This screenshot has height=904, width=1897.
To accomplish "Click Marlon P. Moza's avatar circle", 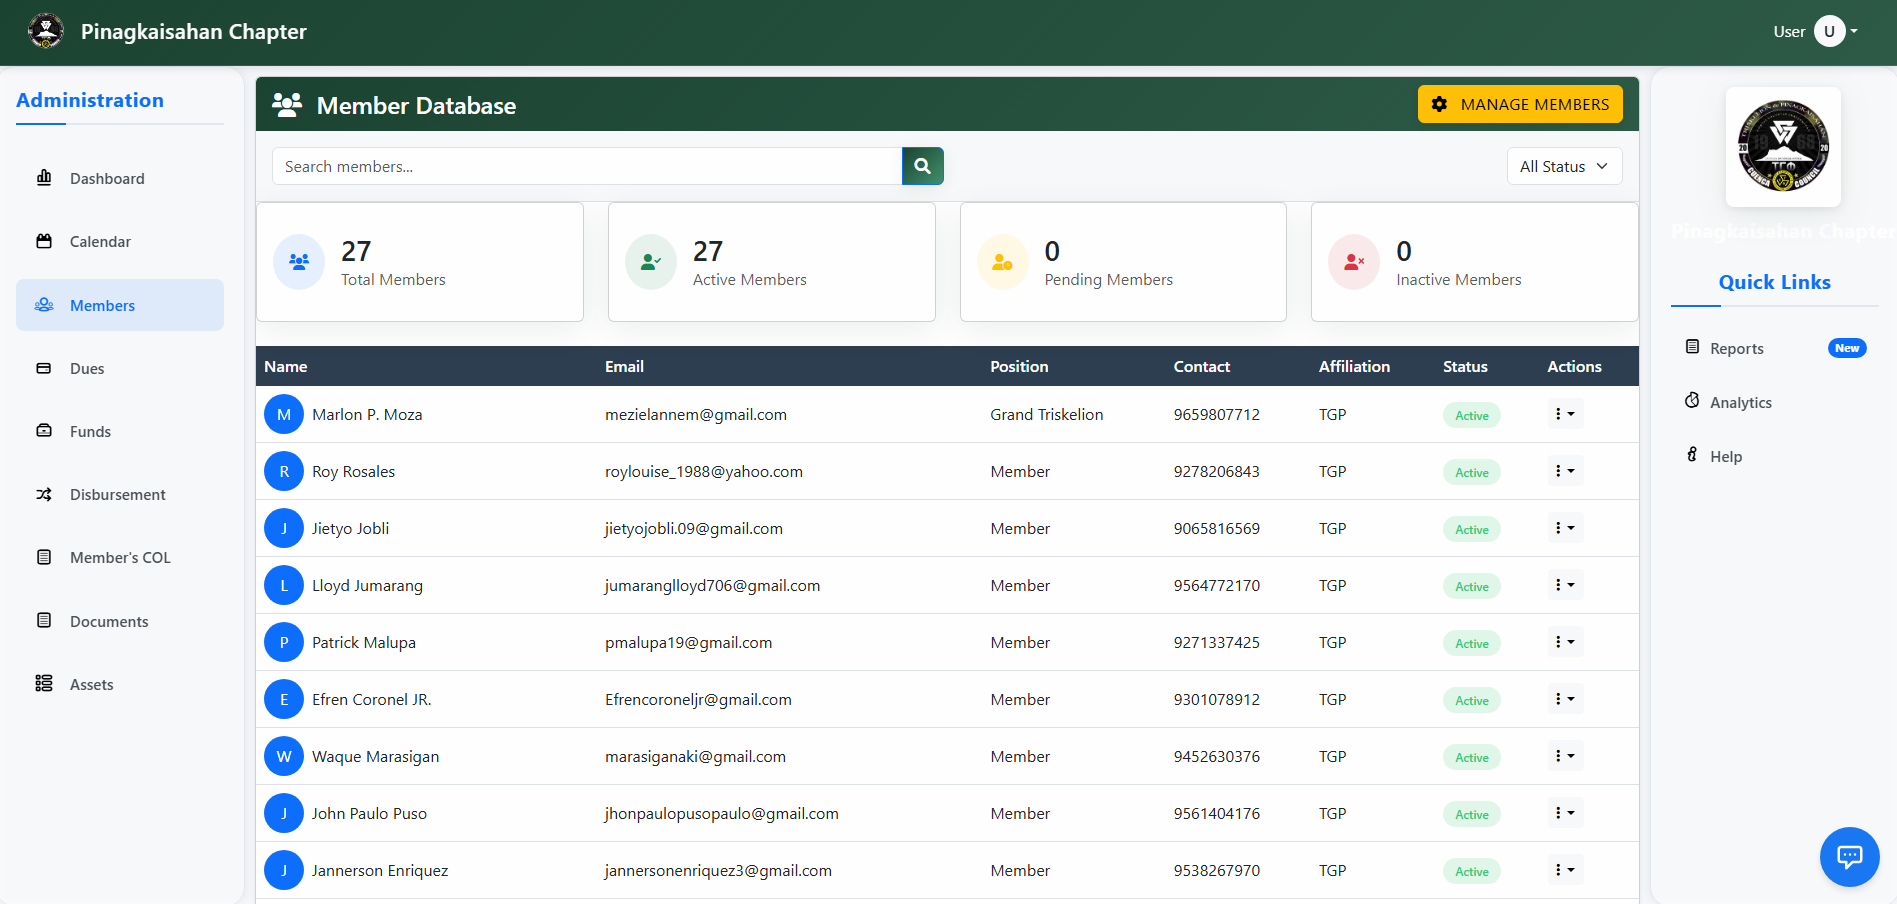I will 284,414.
